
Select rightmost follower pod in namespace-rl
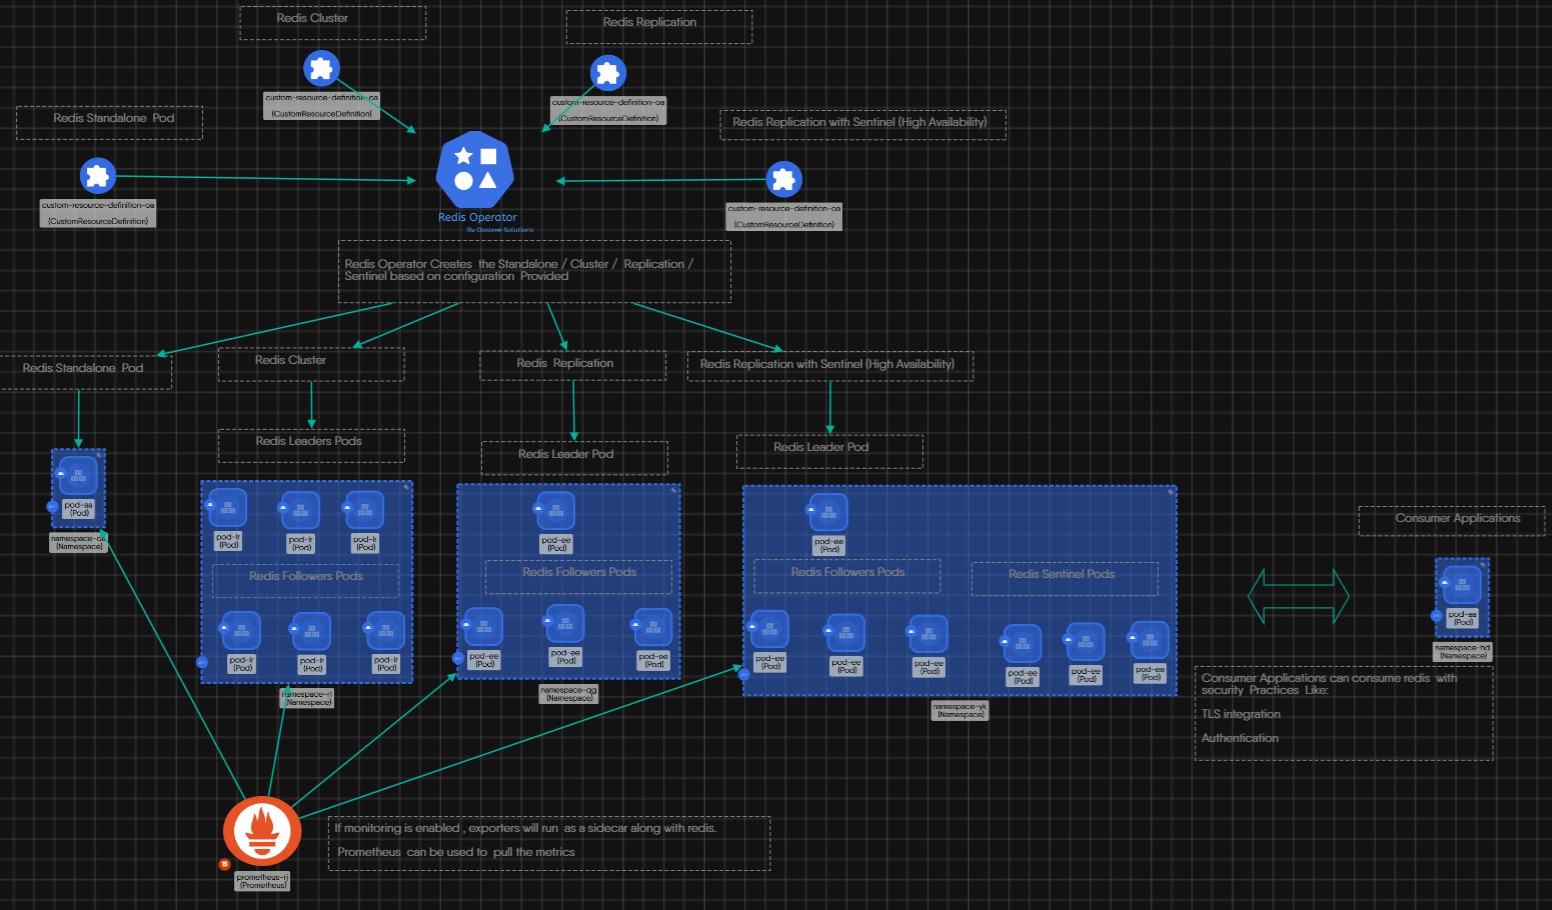pos(385,631)
